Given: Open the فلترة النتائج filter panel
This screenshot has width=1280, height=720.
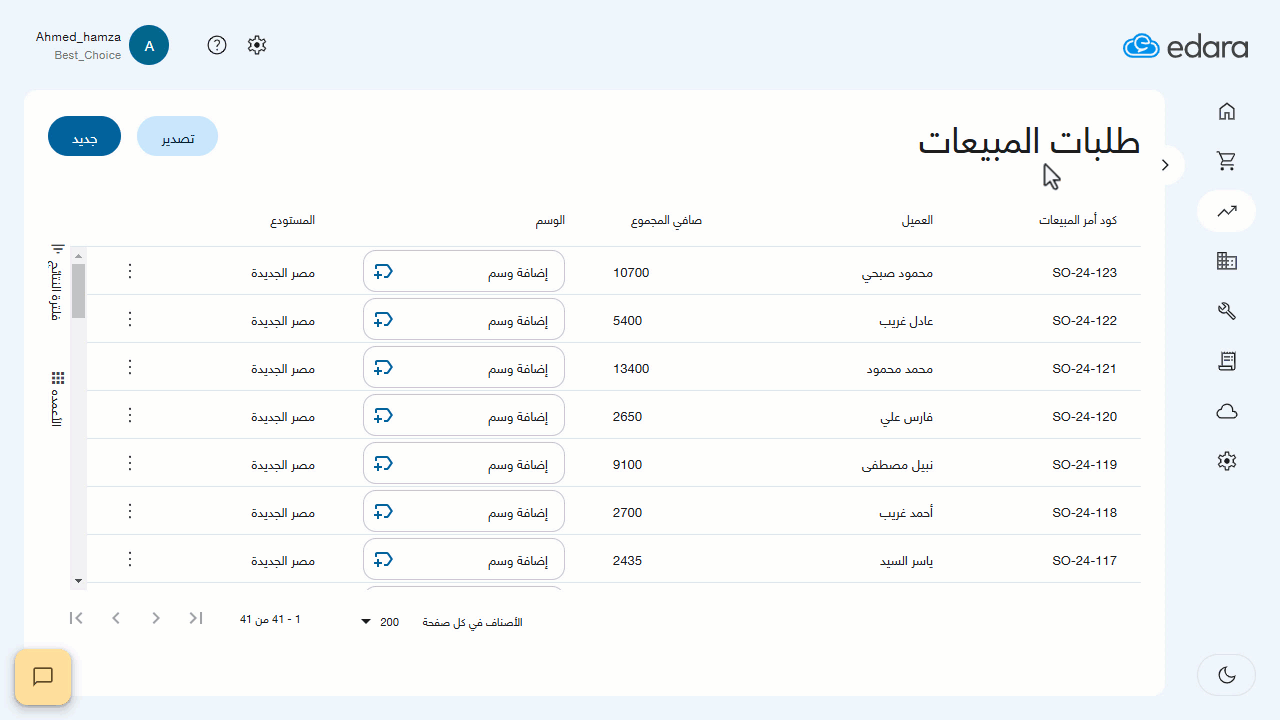Looking at the screenshot, I should 57,284.
